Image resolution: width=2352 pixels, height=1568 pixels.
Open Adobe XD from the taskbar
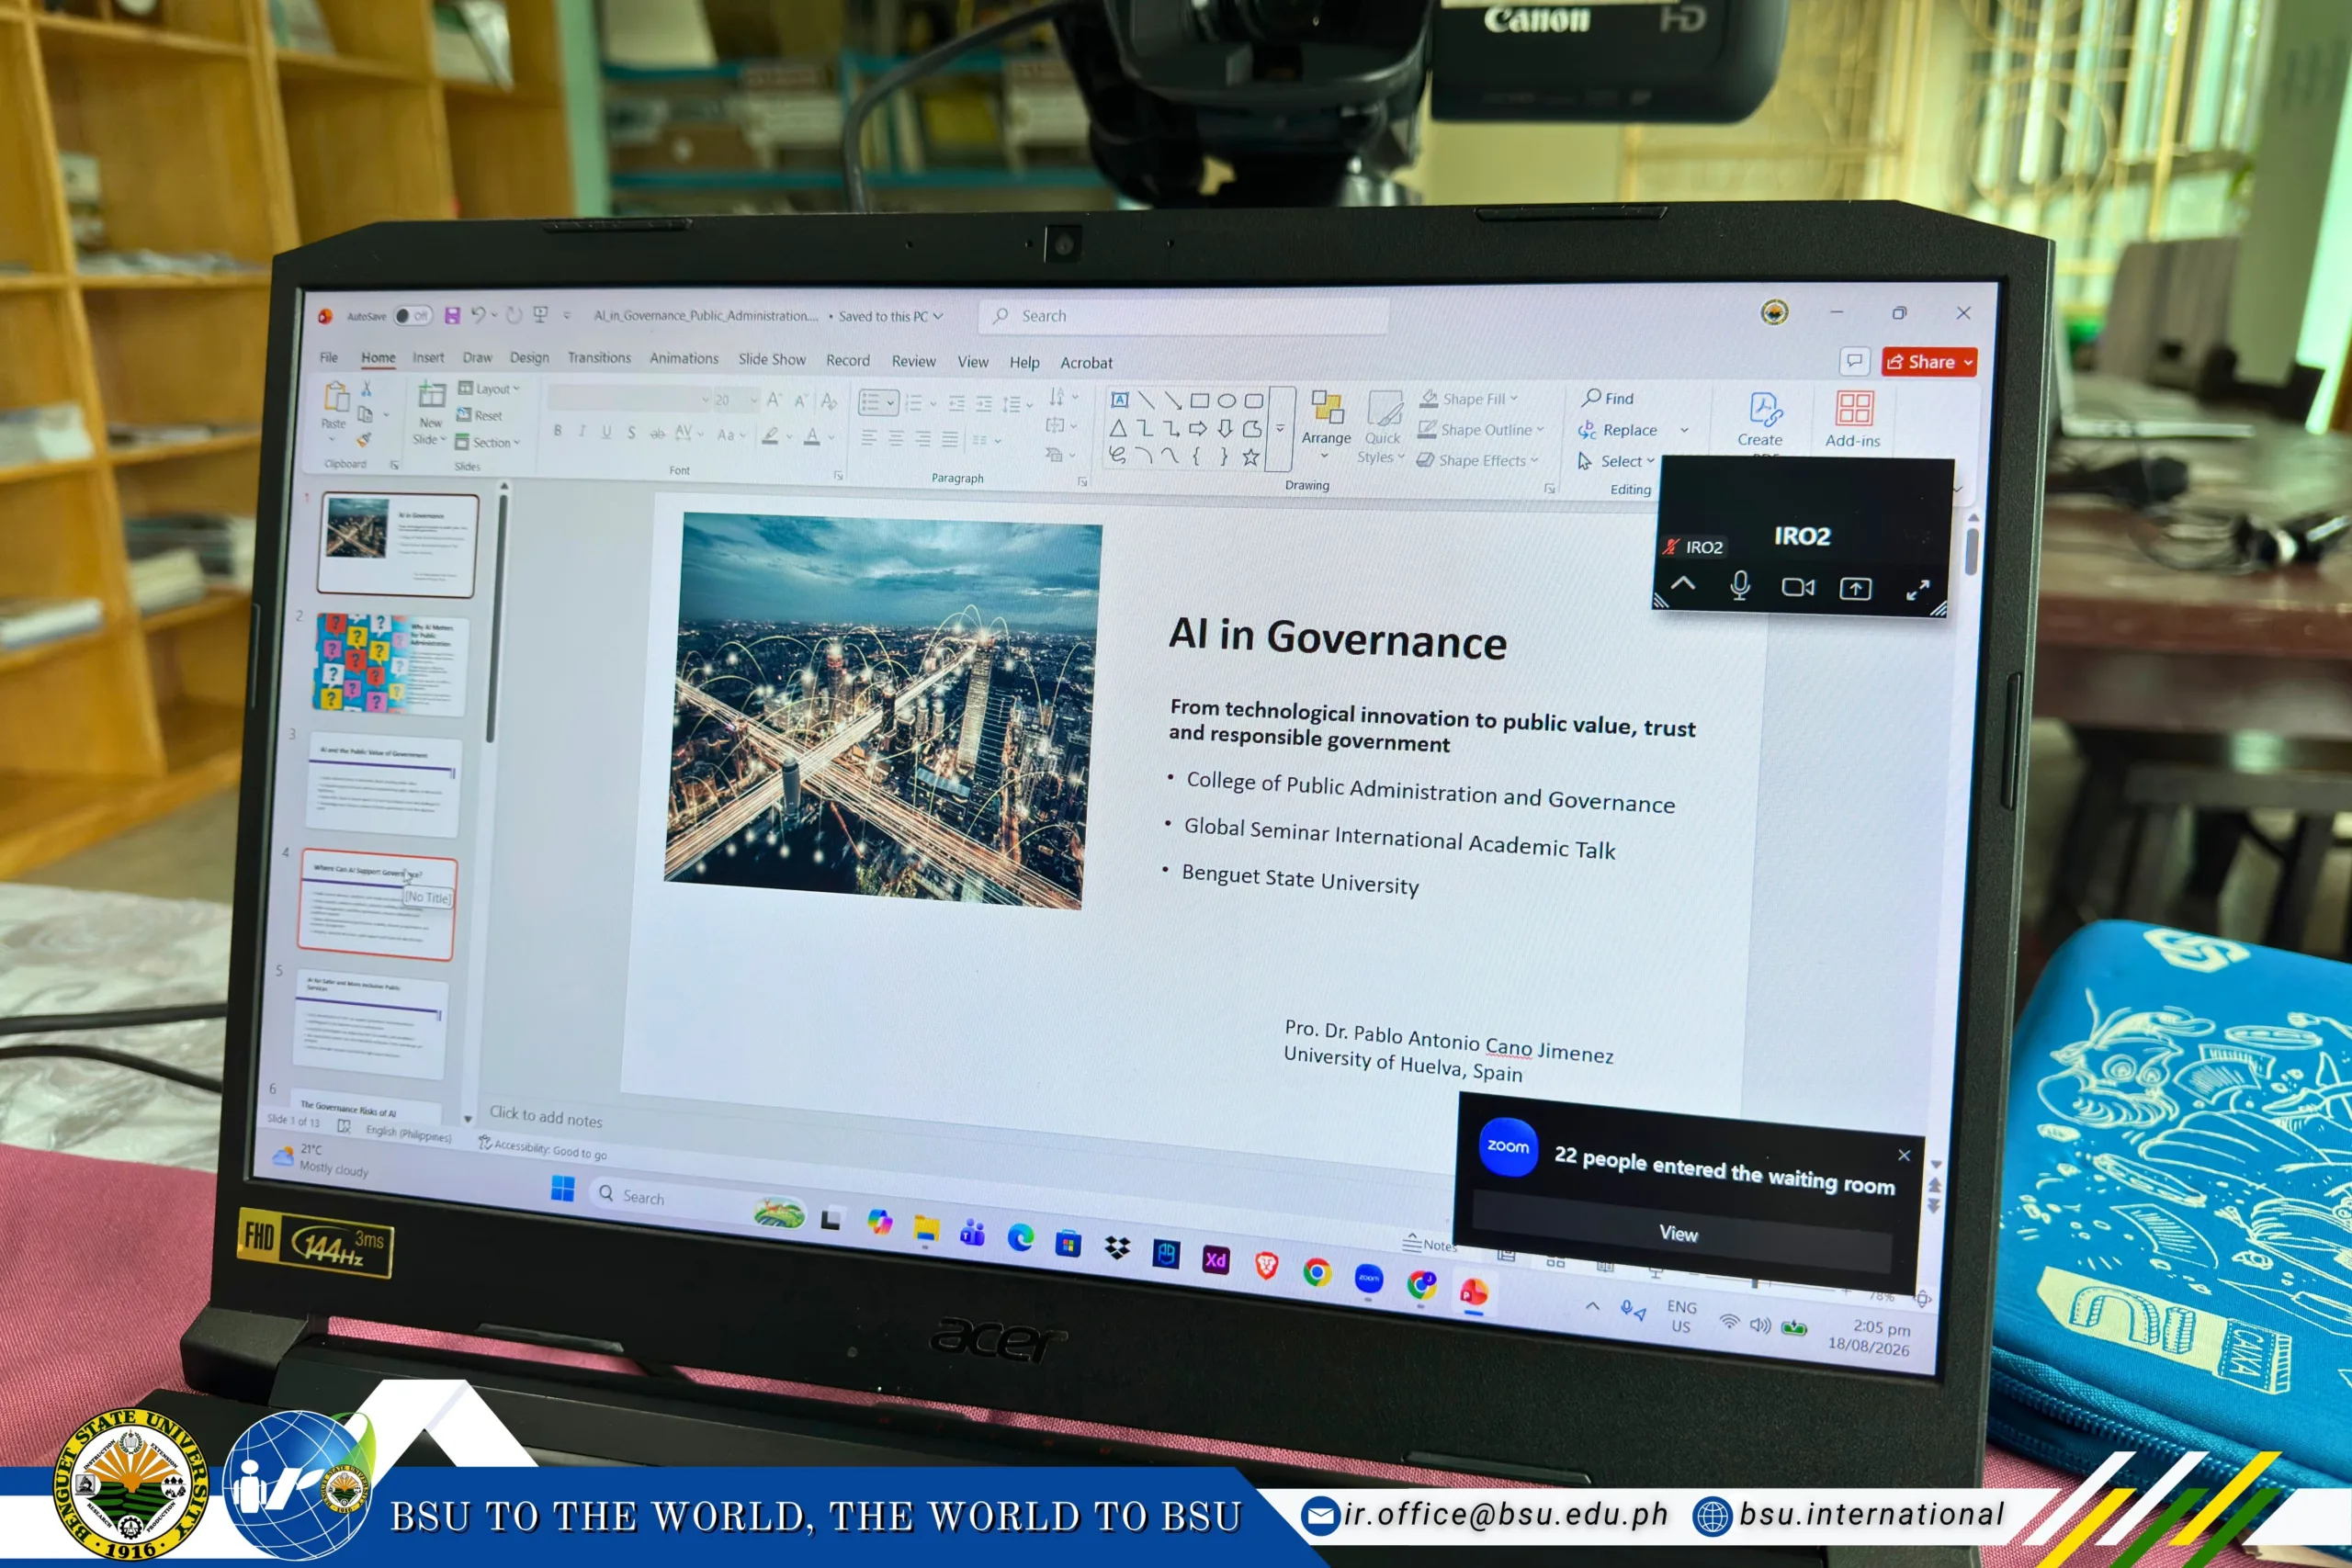pyautogui.click(x=1215, y=1260)
